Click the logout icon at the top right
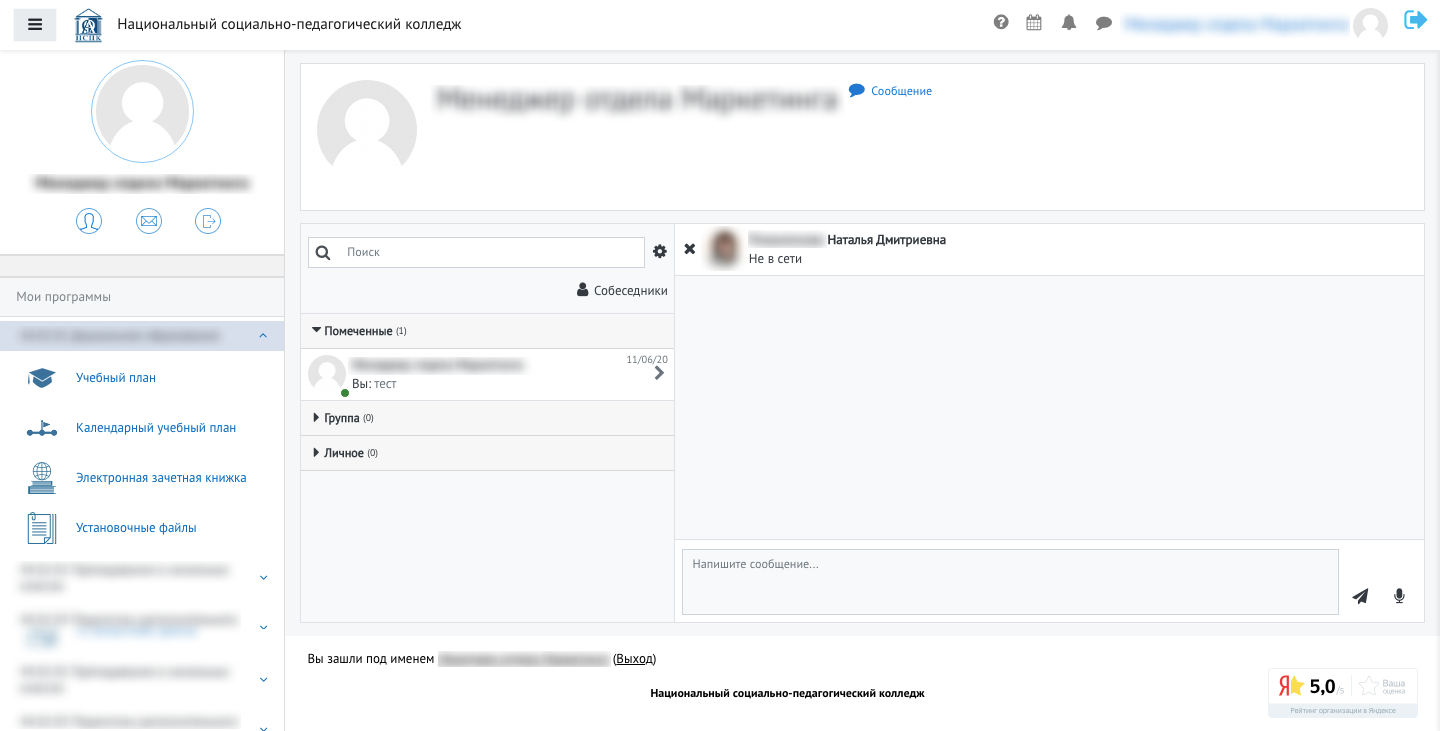The width and height of the screenshot is (1440, 731). [1415, 18]
